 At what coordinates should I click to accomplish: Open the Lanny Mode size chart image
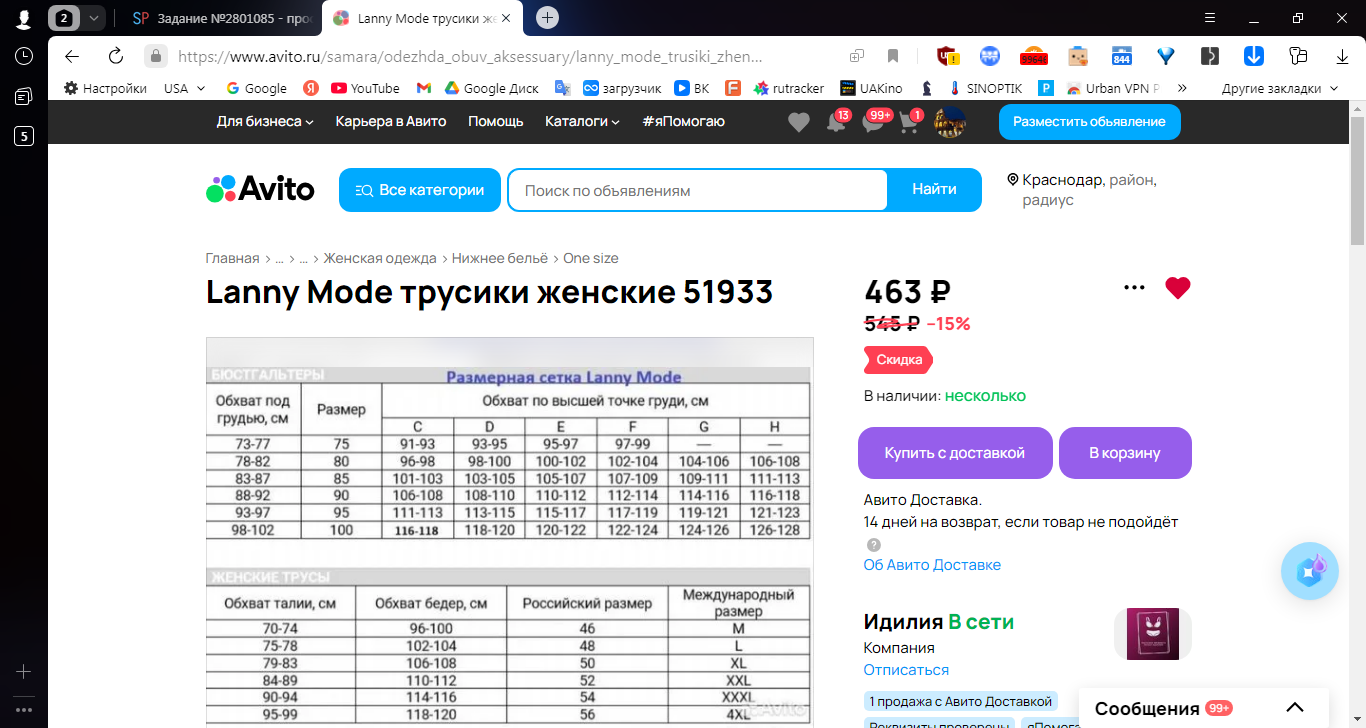click(509, 532)
